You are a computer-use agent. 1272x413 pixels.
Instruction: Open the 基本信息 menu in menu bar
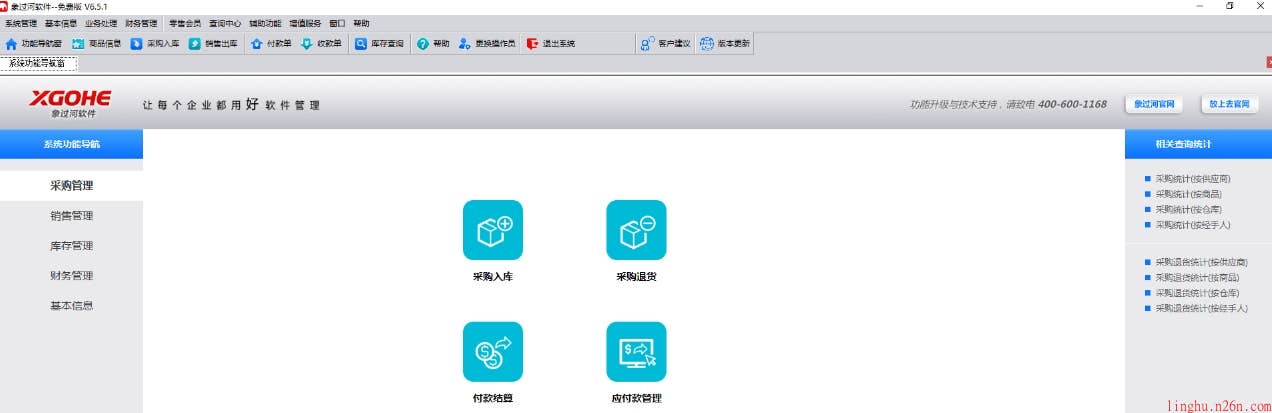pos(61,23)
